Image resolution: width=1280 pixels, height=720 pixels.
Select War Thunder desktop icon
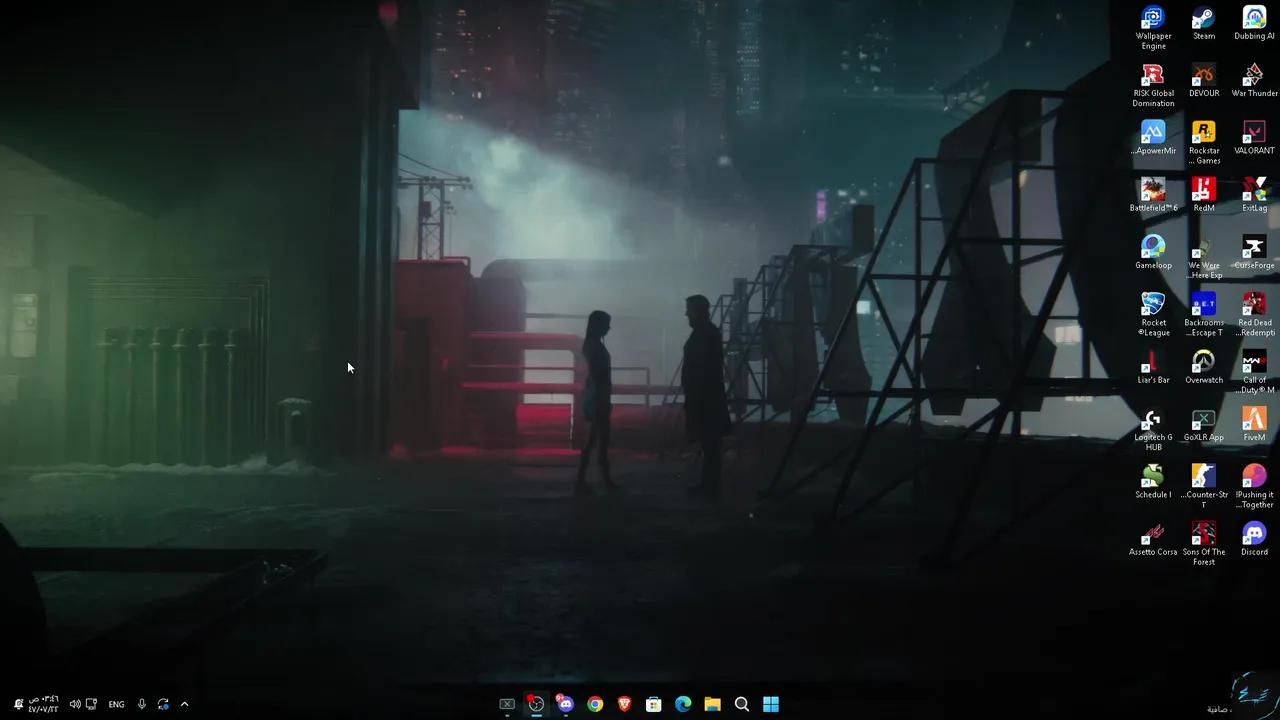click(x=1254, y=81)
